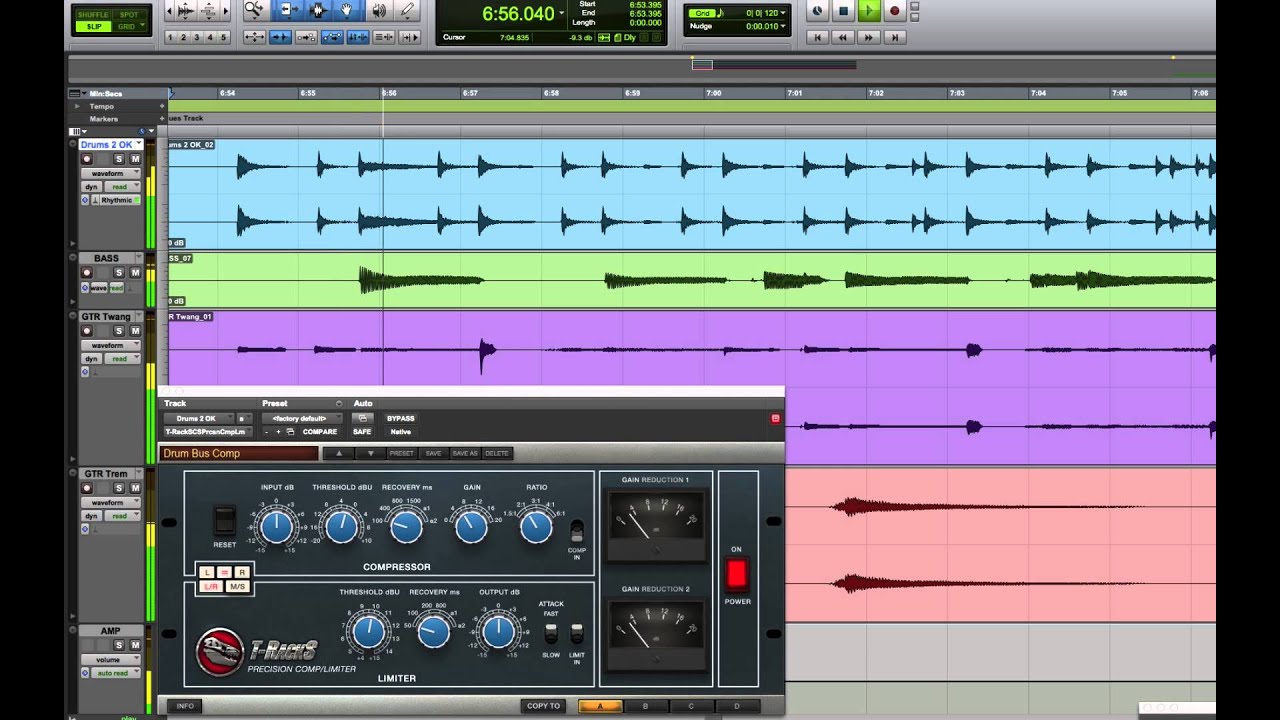Screen dimensions: 1280x720
Task: Click the COMPARE button
Action: (x=320, y=431)
